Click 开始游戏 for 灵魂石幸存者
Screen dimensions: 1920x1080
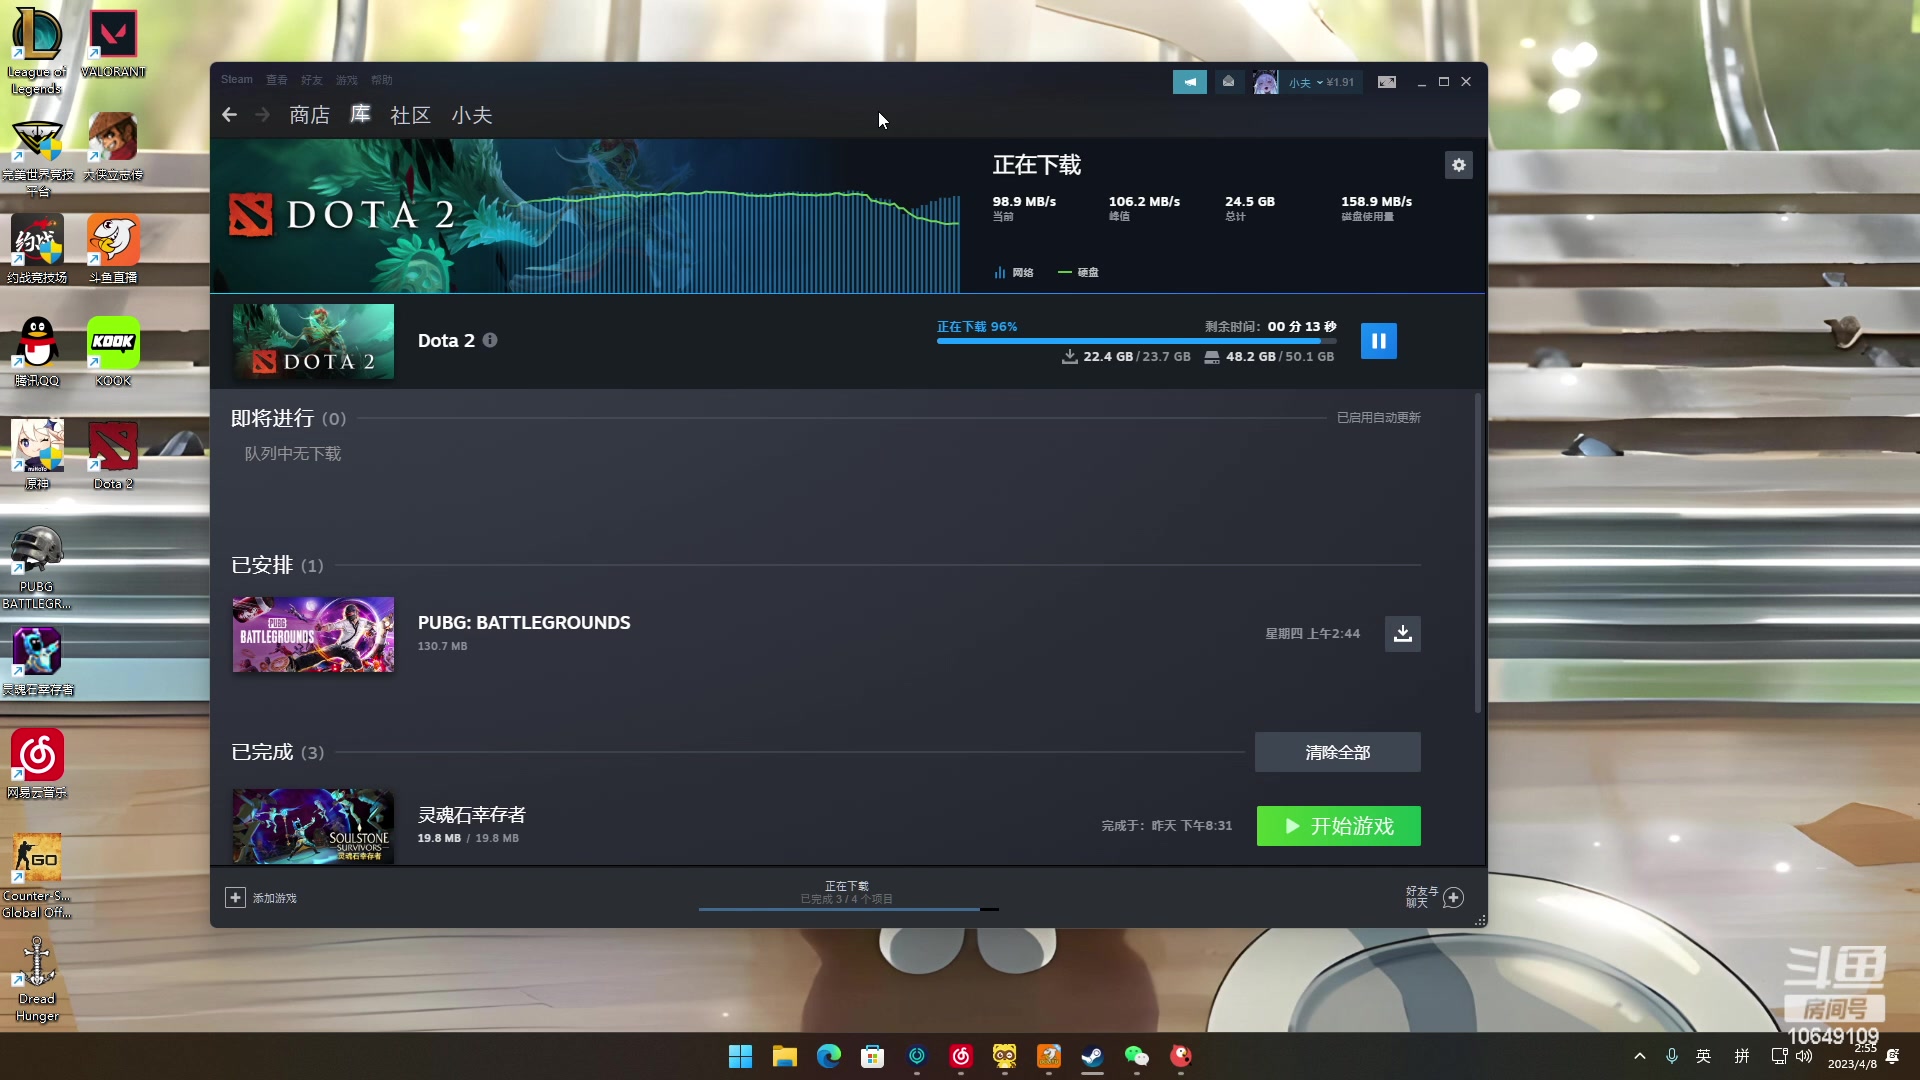(1338, 826)
